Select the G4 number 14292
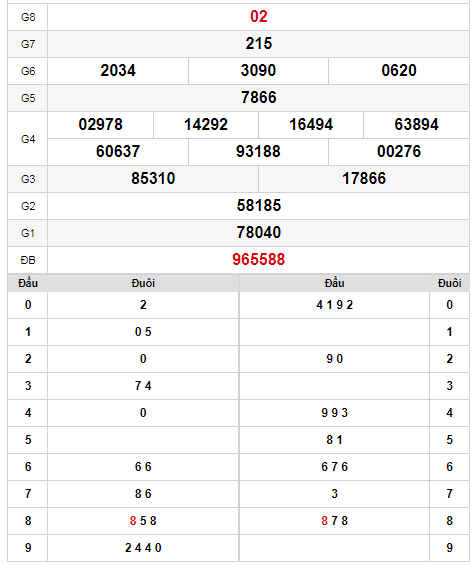The height and width of the screenshot is (566, 473). coord(206,125)
